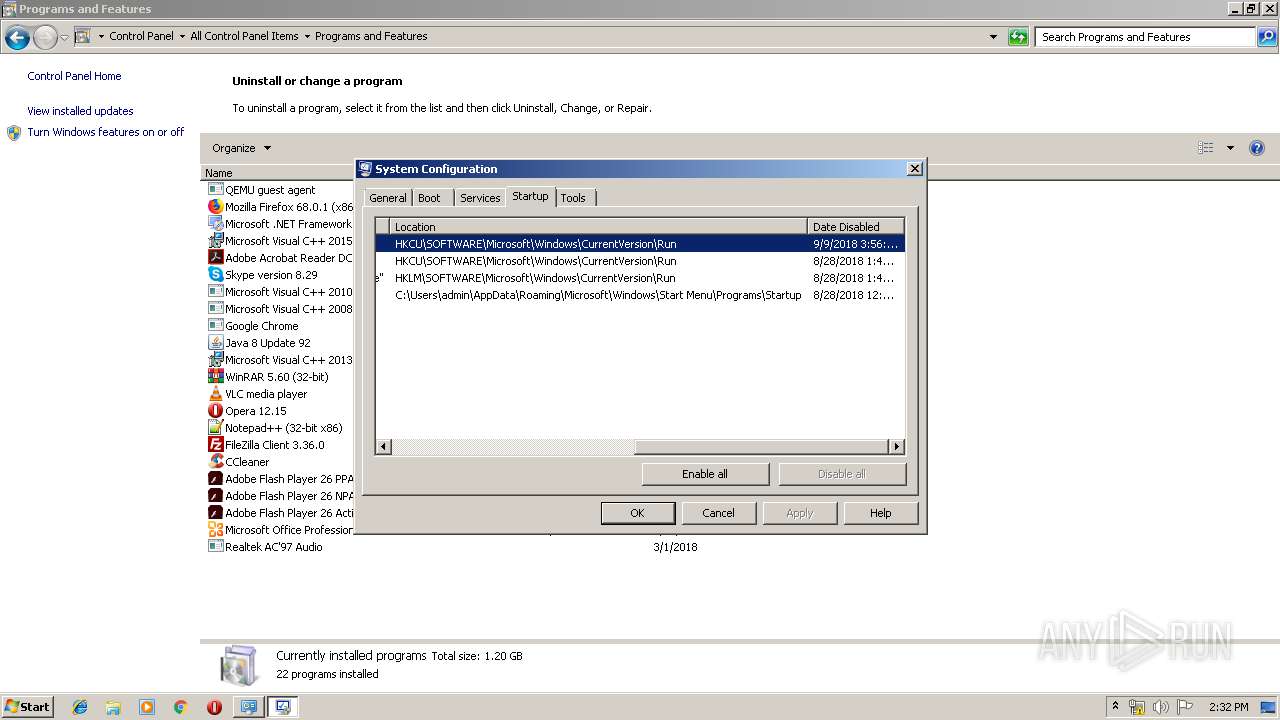Image resolution: width=1280 pixels, height=720 pixels.
Task: Open Windows Explorer folder in taskbar
Action: coord(113,707)
